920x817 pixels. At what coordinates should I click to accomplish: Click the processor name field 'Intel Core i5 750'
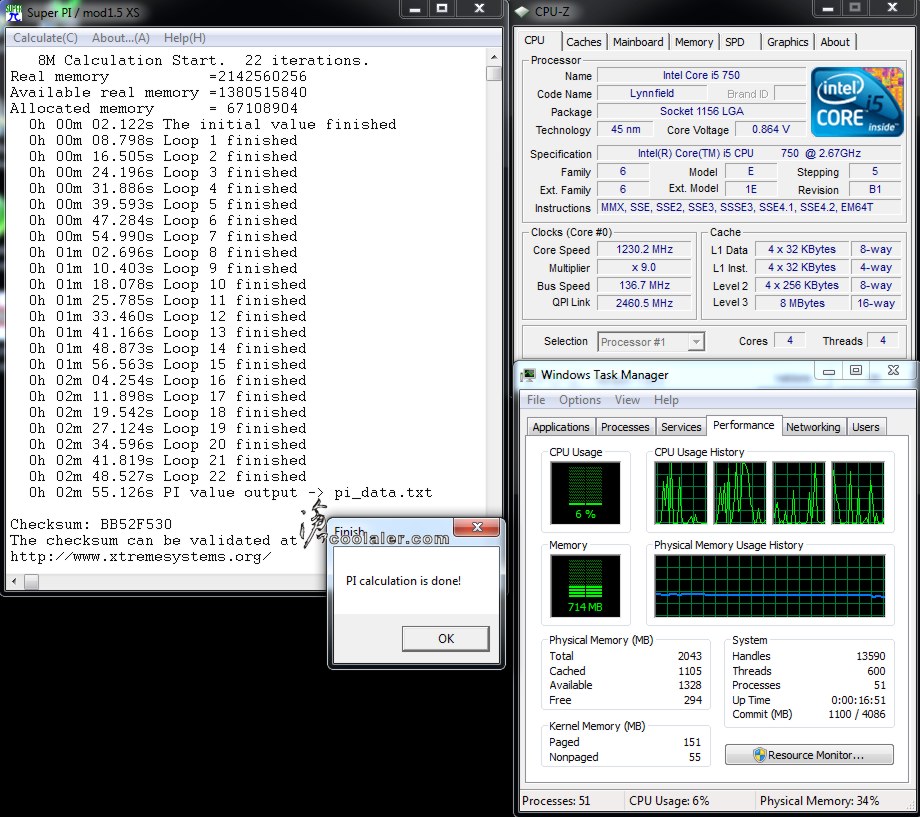[701, 75]
